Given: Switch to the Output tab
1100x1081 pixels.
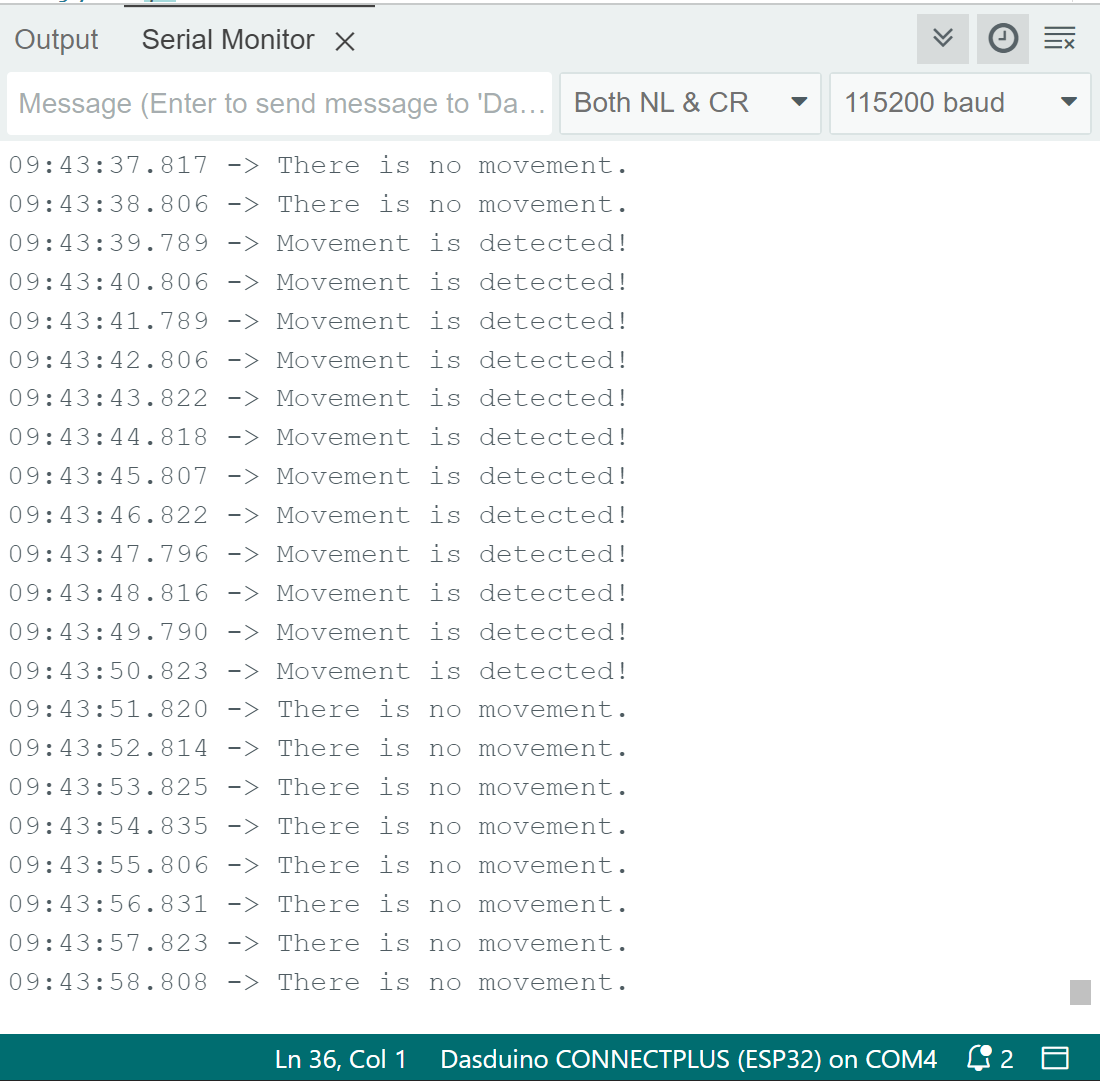Looking at the screenshot, I should pos(56,40).
